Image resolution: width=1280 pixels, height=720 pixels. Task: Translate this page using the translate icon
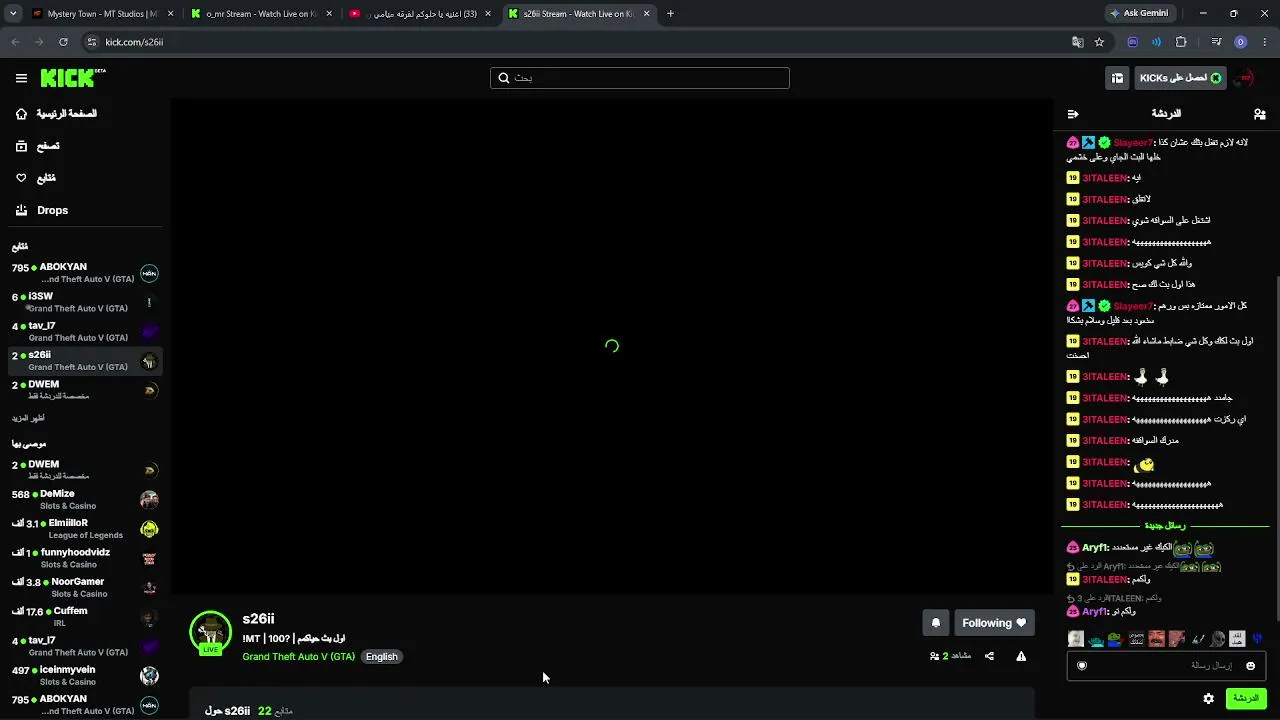(1077, 42)
